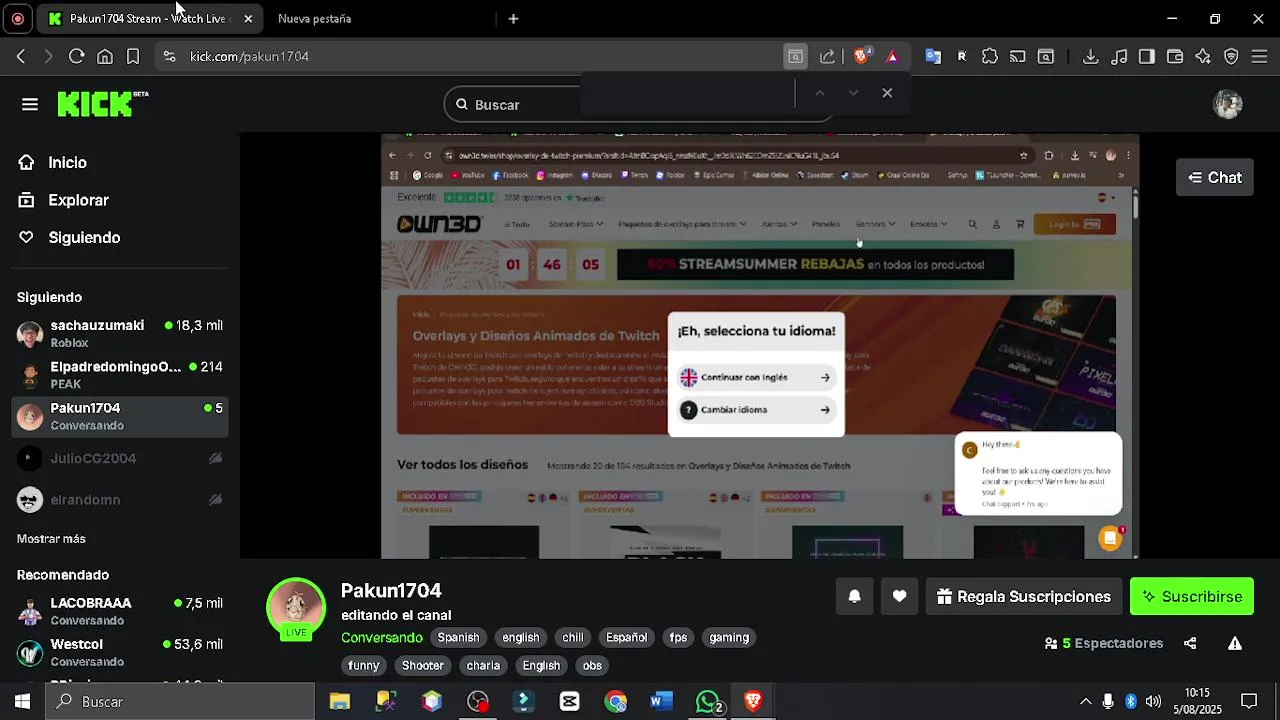Open site settings icon in address bar
This screenshot has width=1280, height=720.
[x=169, y=57]
